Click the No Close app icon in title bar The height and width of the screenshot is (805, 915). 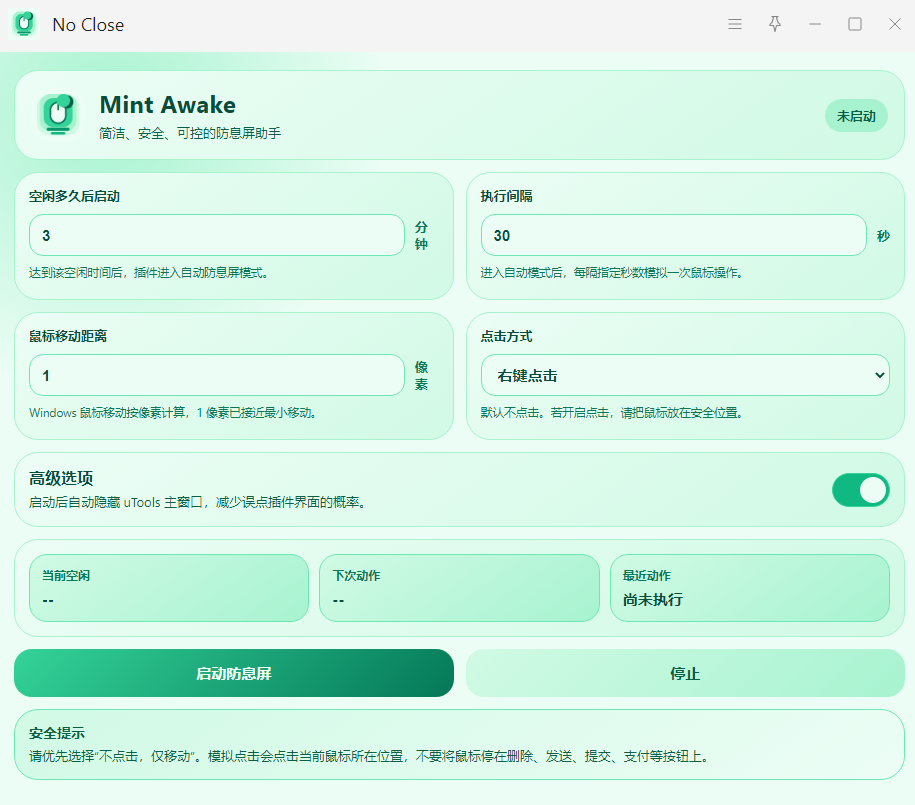(24, 25)
